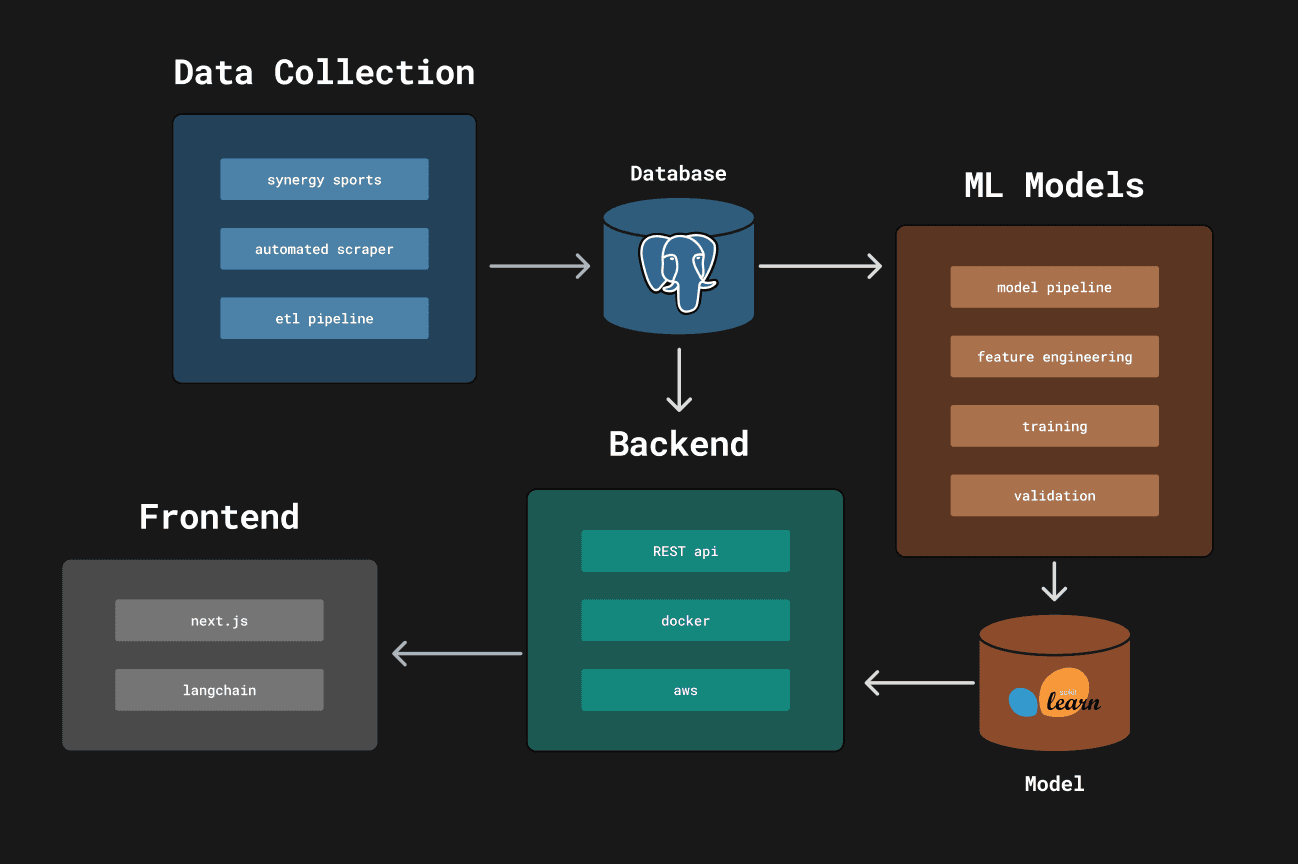The height and width of the screenshot is (864, 1298).
Task: Select the synergy sports box
Action: point(324,179)
